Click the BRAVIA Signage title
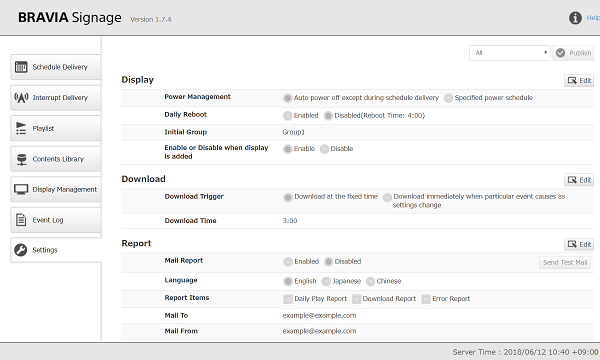The image size is (600, 360). [x=70, y=18]
